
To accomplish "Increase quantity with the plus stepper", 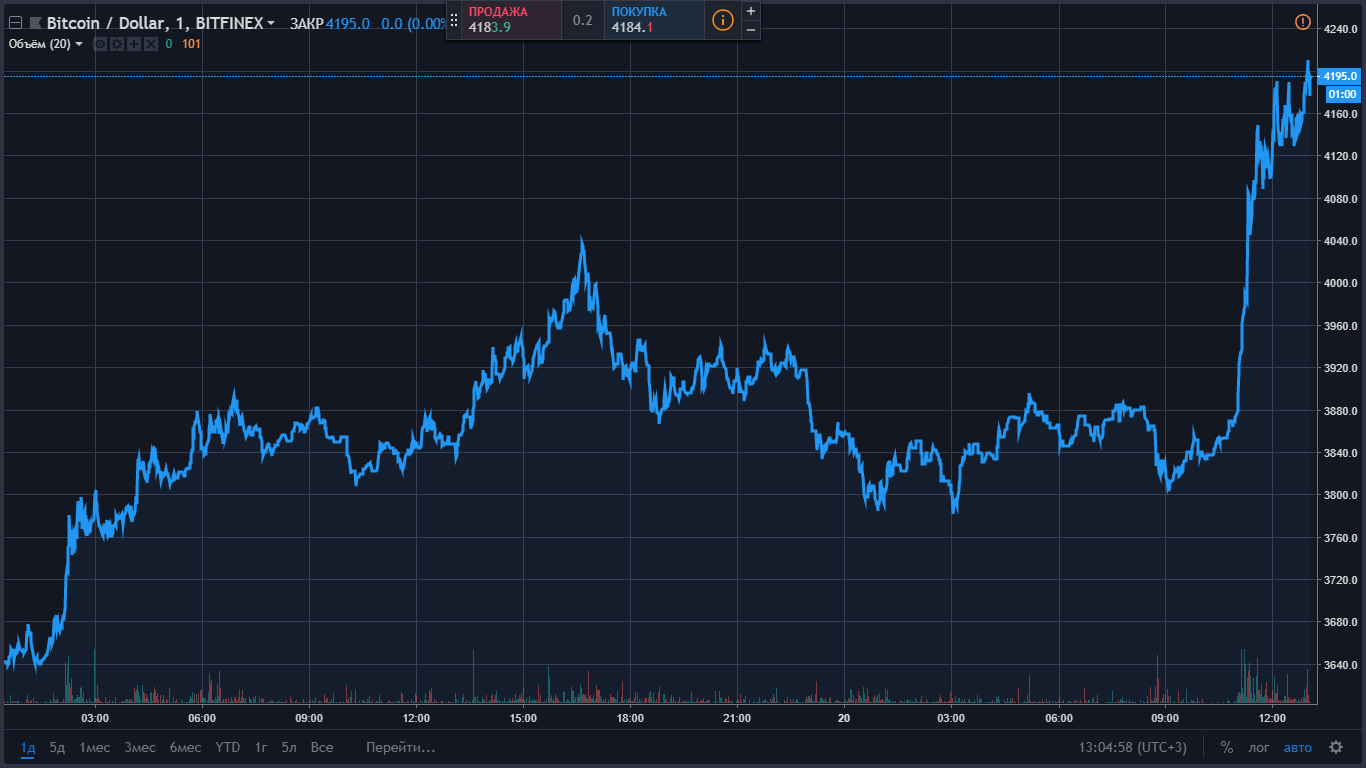I will [751, 11].
